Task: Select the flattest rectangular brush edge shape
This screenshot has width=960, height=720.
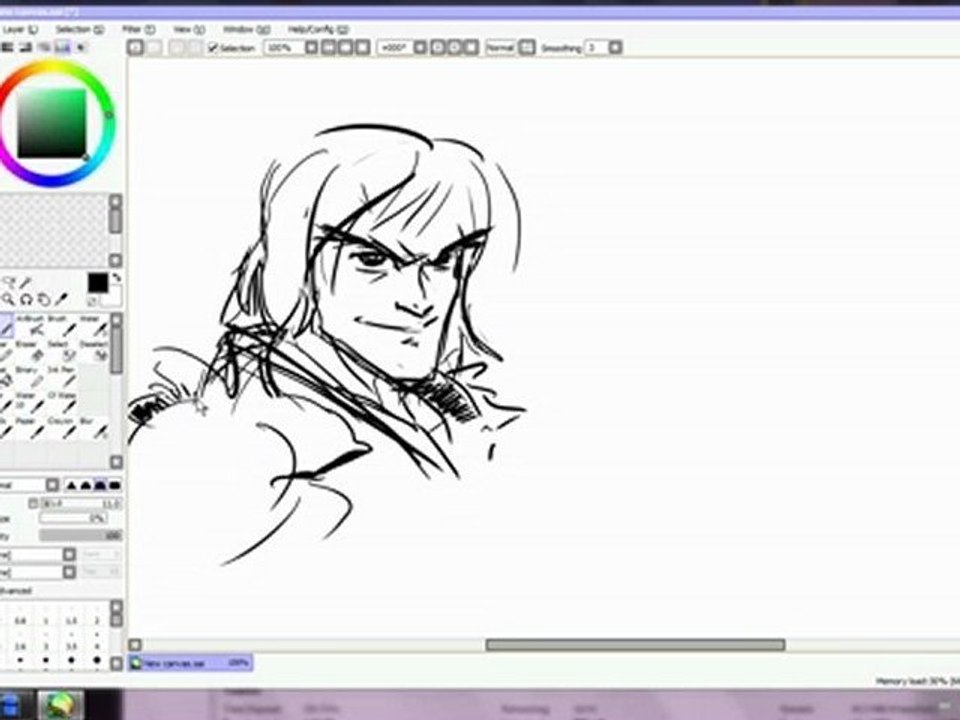Action: (x=114, y=486)
